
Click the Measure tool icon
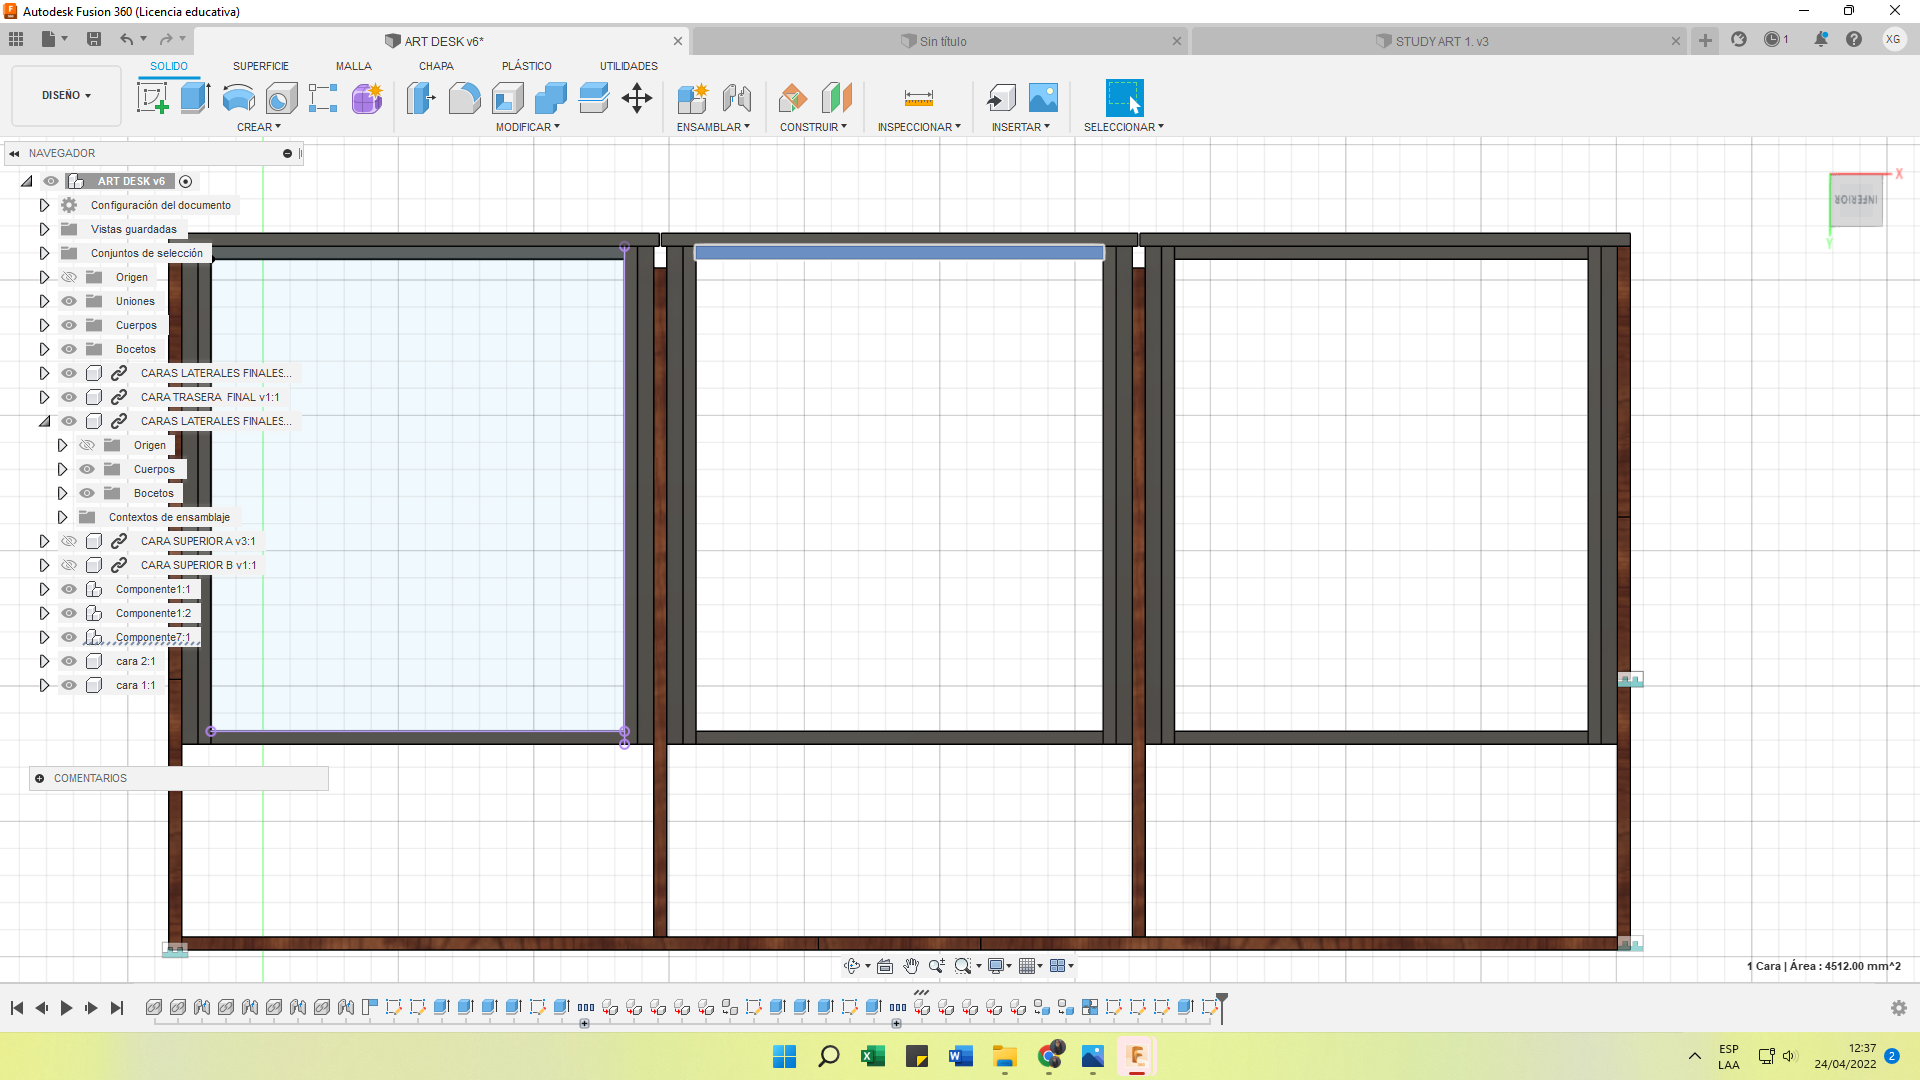click(918, 98)
